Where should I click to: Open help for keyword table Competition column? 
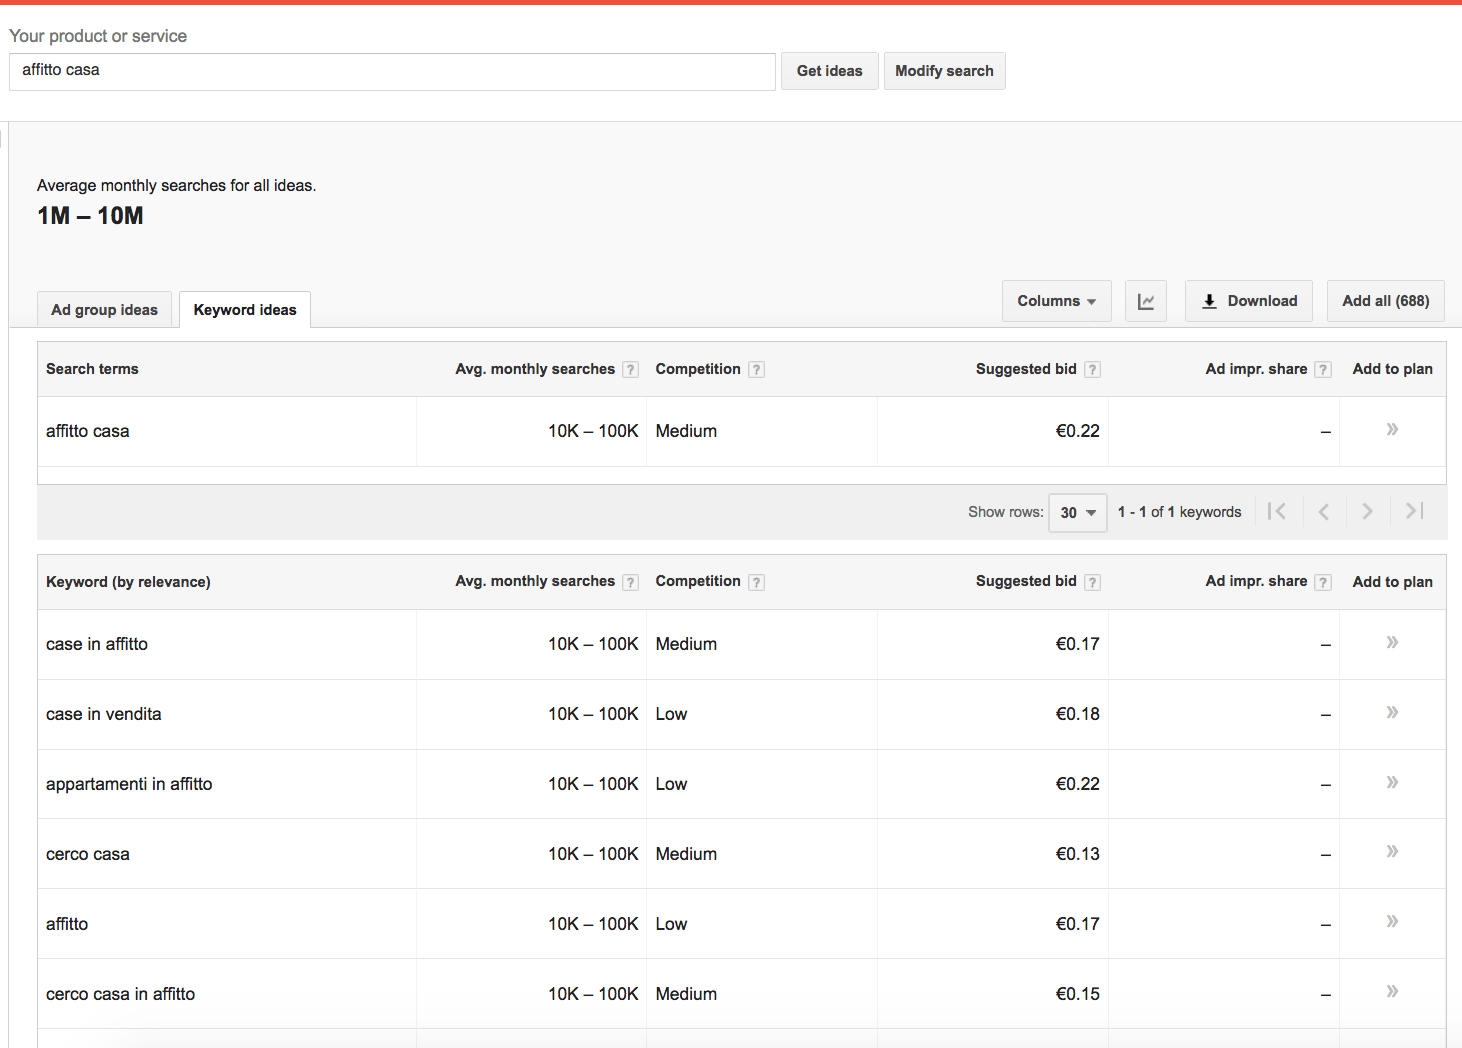click(757, 582)
